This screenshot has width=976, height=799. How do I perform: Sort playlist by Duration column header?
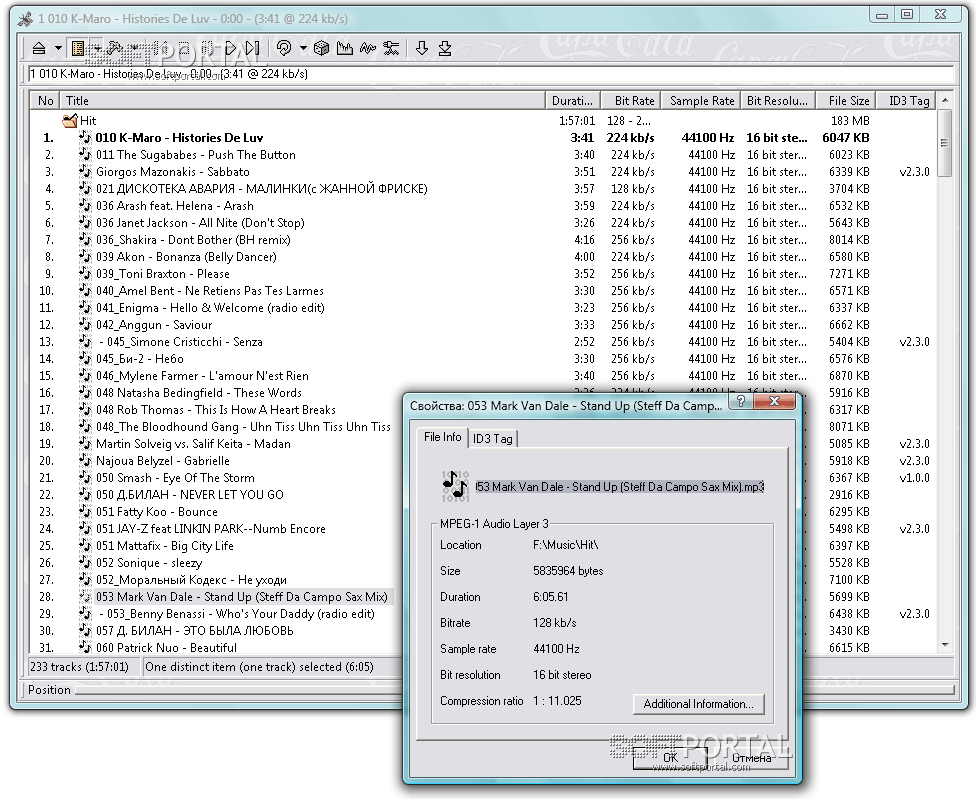tap(573, 100)
